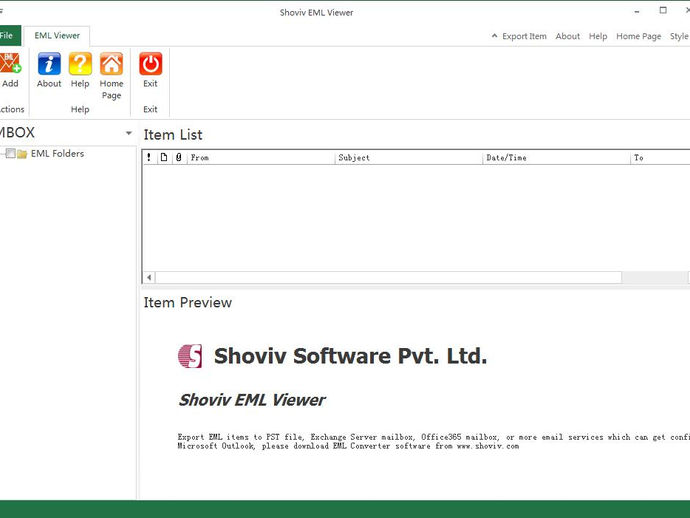The width and height of the screenshot is (690, 518).
Task: Click the document type column header icon
Action: pos(164,157)
